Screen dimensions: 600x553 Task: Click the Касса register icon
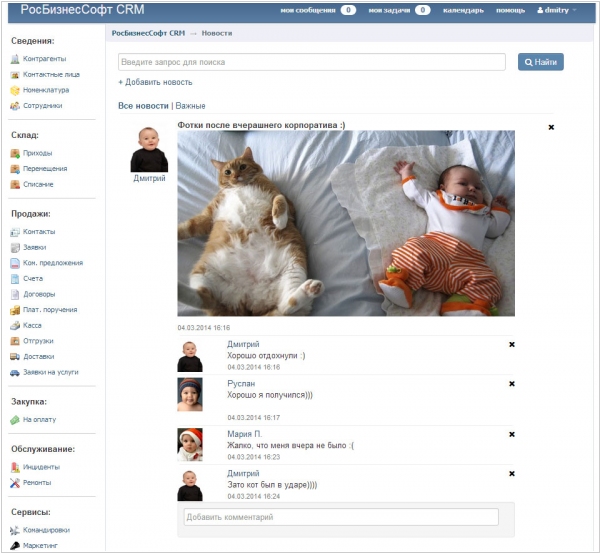[15, 326]
